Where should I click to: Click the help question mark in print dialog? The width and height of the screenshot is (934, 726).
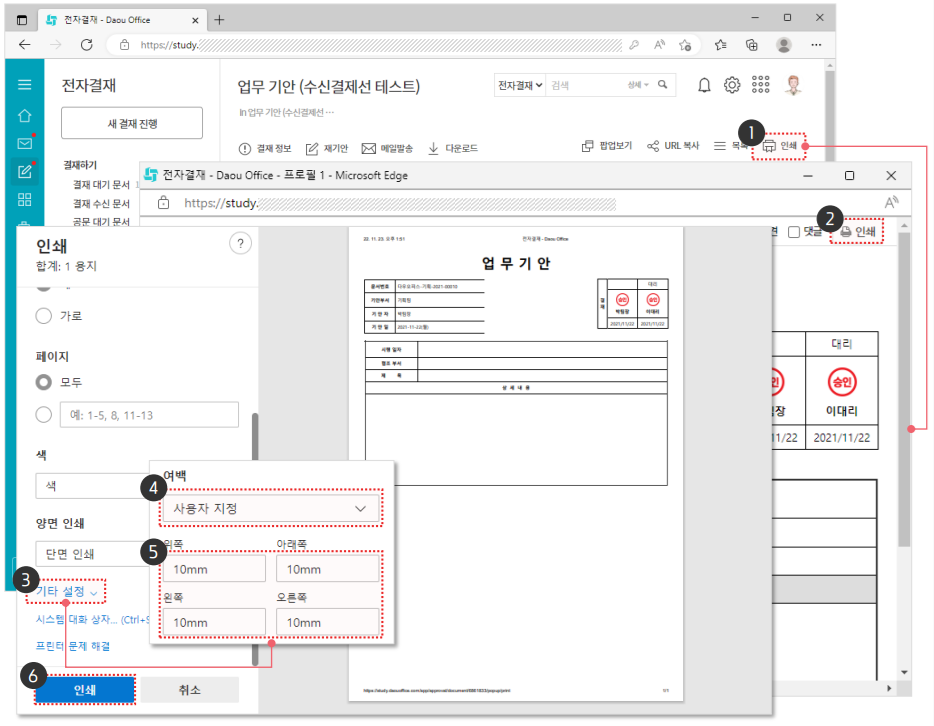point(240,244)
